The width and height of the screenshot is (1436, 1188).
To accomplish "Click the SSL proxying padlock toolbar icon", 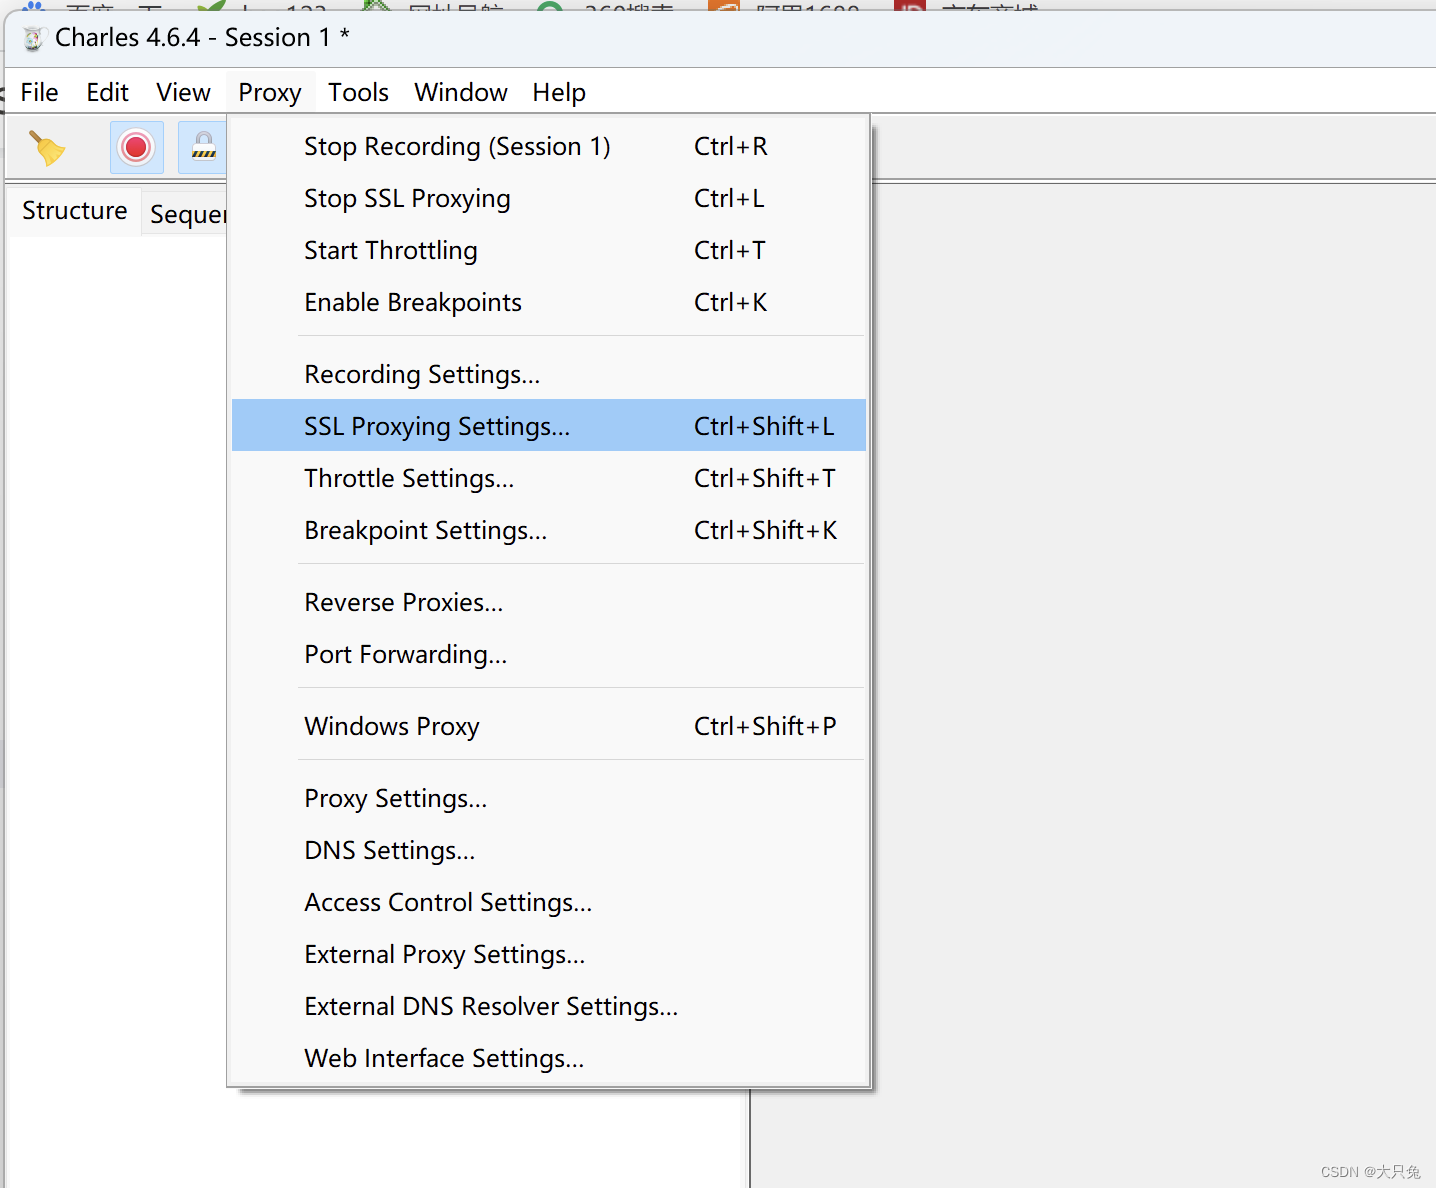I will click(203, 148).
